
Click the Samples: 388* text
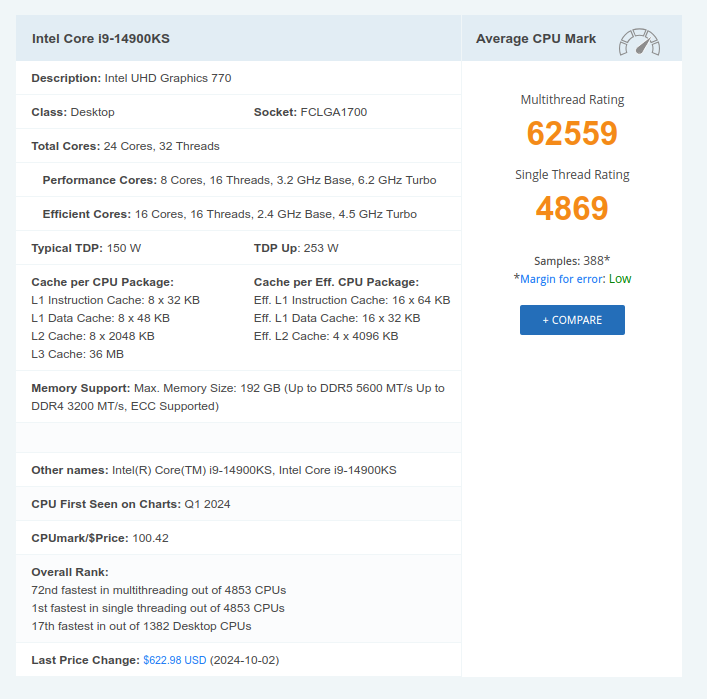(x=572, y=261)
